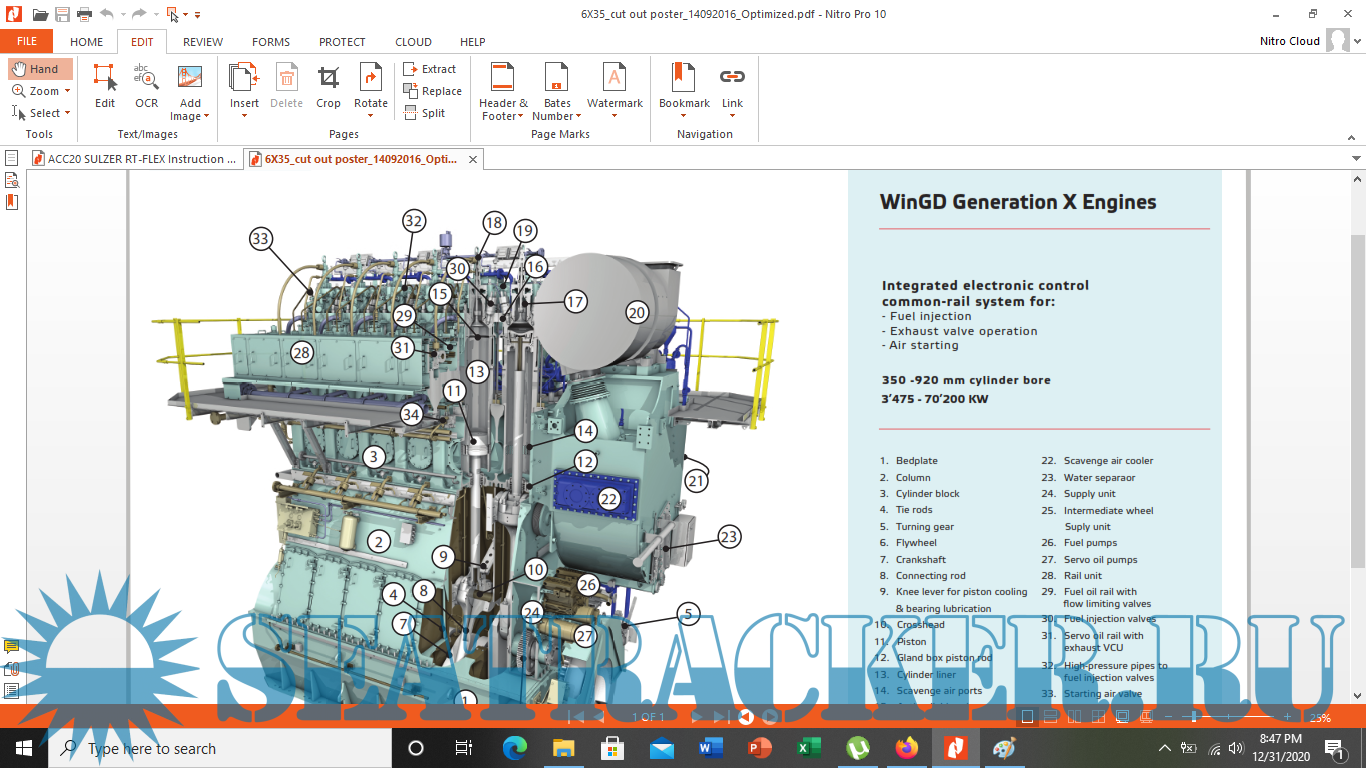Open the Bates Number dropdown

pyautogui.click(x=578, y=116)
